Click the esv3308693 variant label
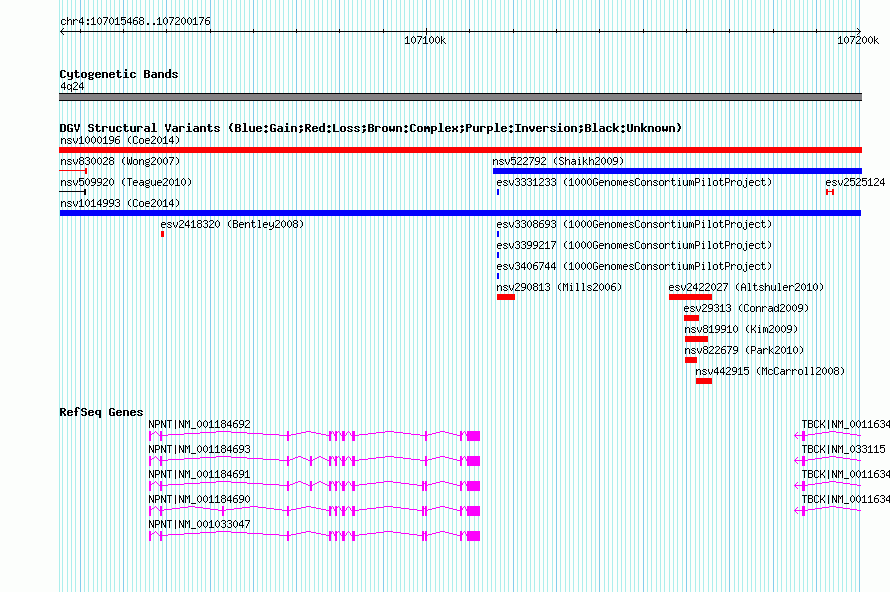Image resolution: width=890 pixels, height=592 pixels. pos(634,224)
